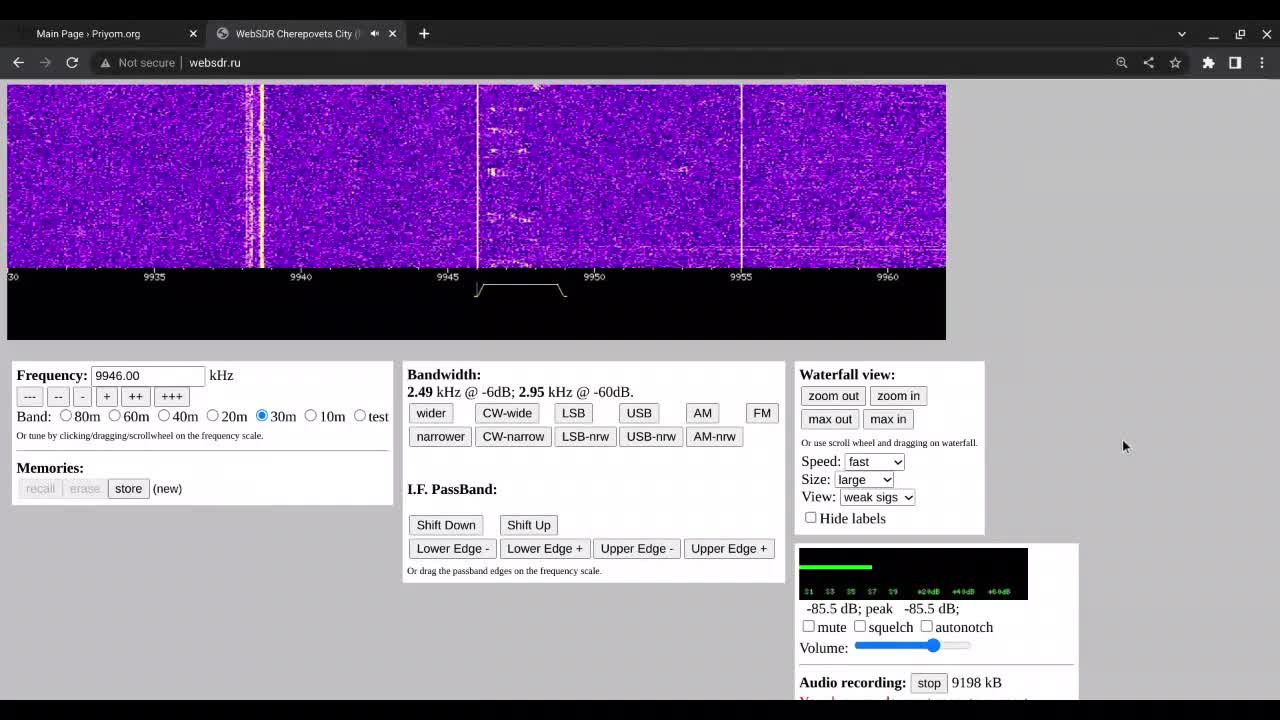Choose CW-wide mode

507,413
